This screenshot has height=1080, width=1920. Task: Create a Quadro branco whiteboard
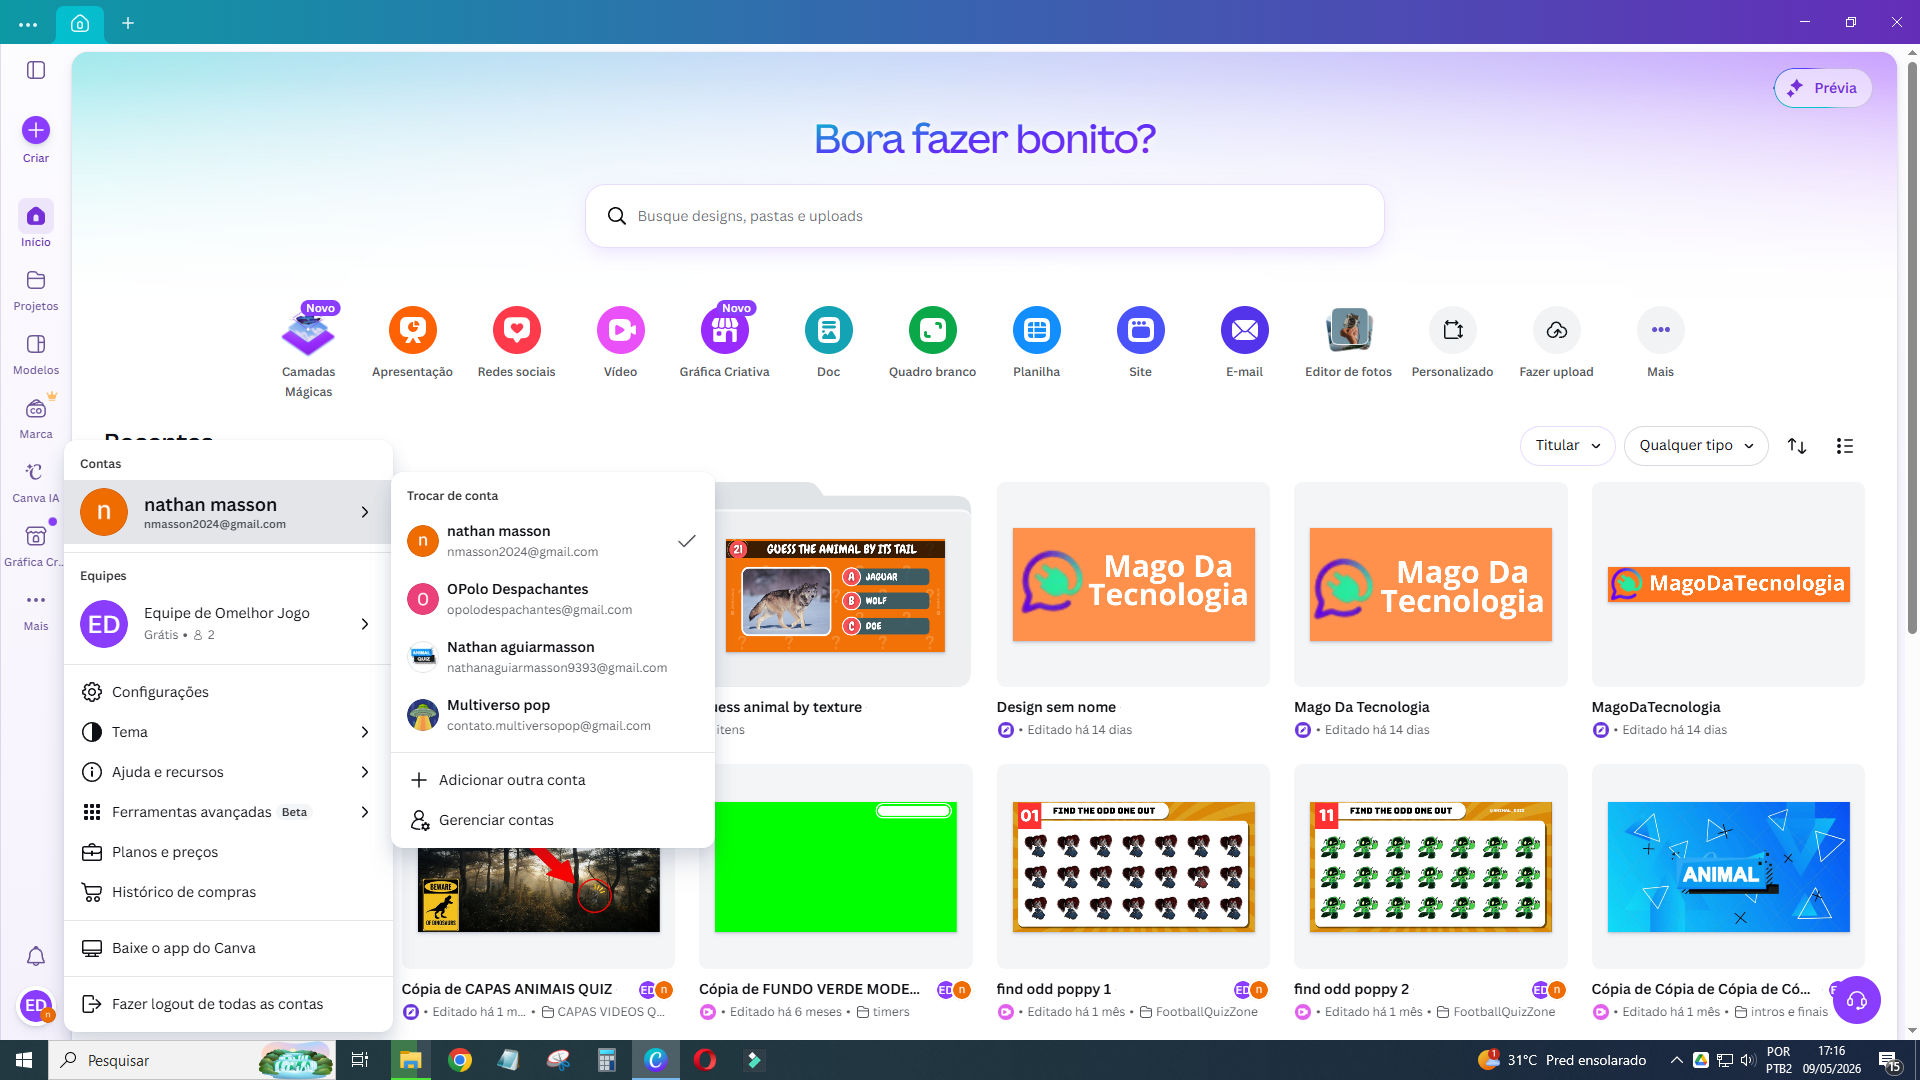[x=932, y=342]
